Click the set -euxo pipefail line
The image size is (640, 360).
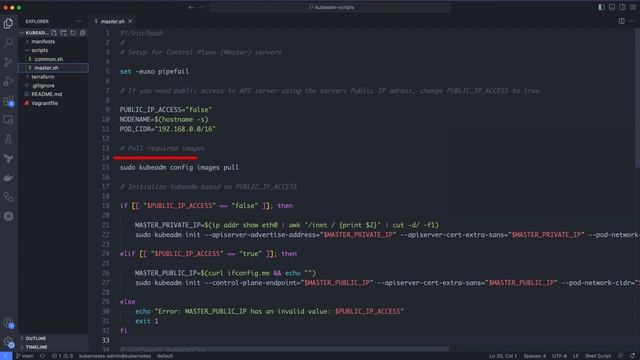tap(154, 71)
